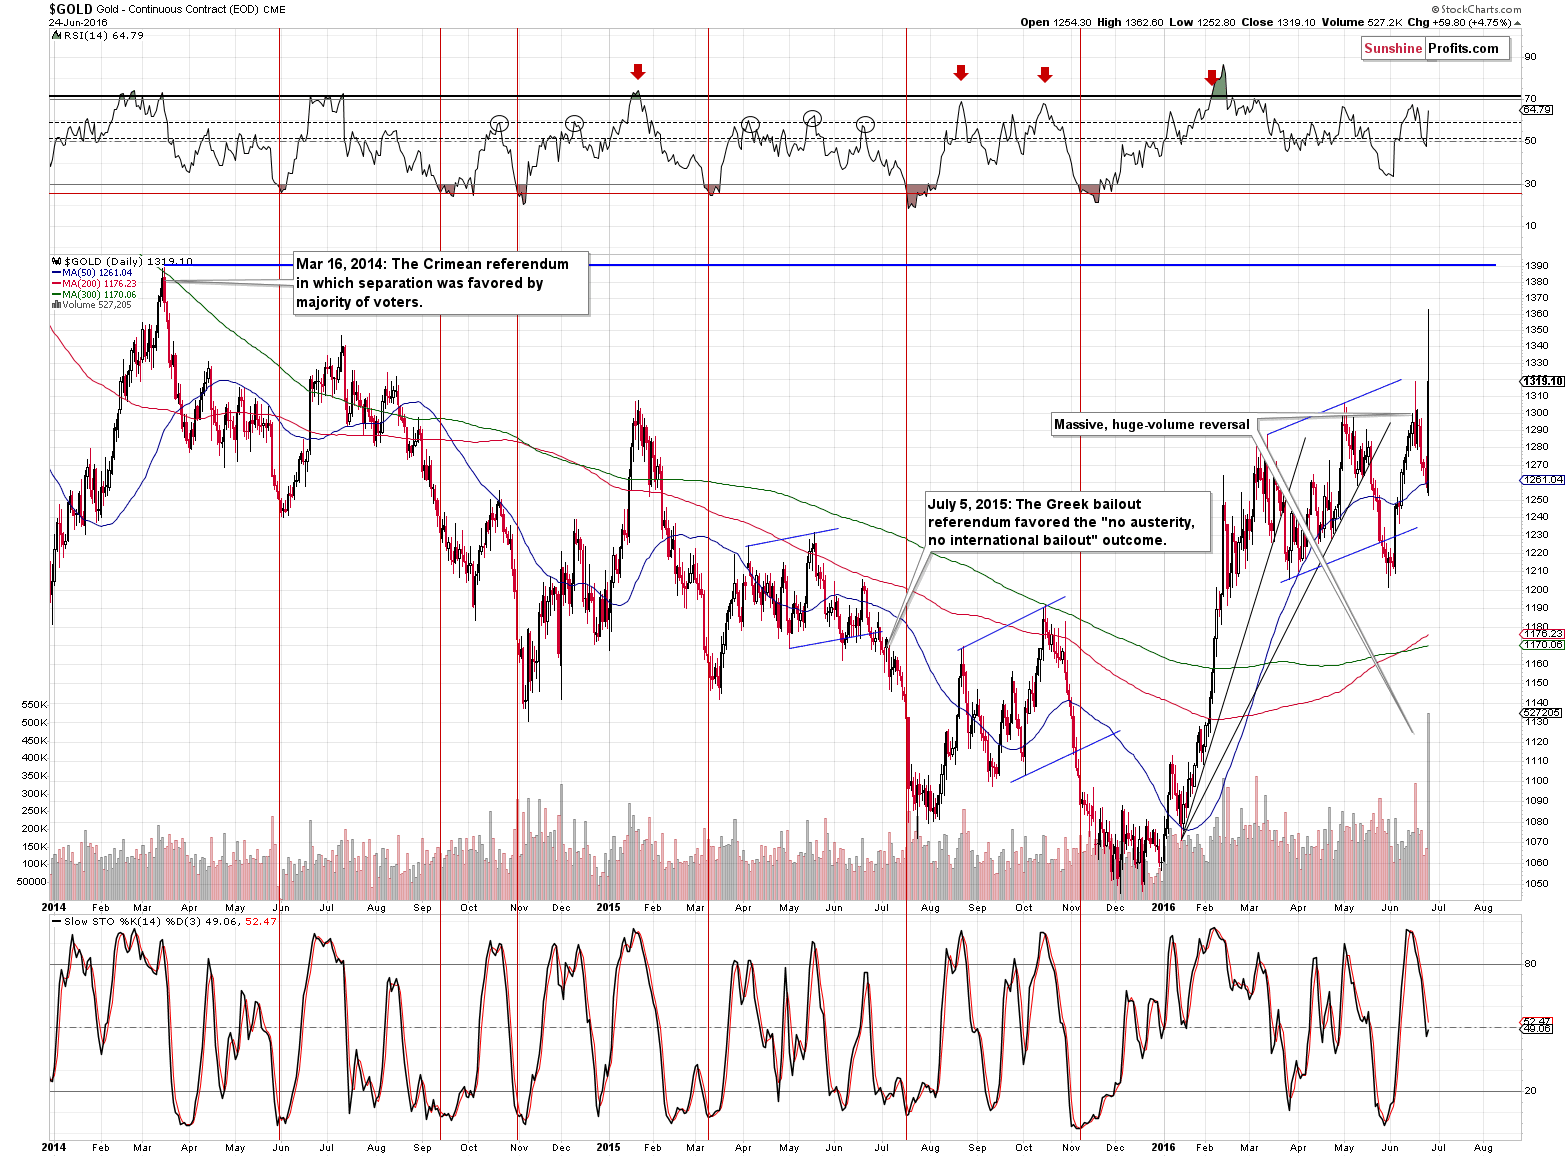Click the 52.47 stochastic value tag on right axis
1565x1157 pixels.
coord(1537,1021)
